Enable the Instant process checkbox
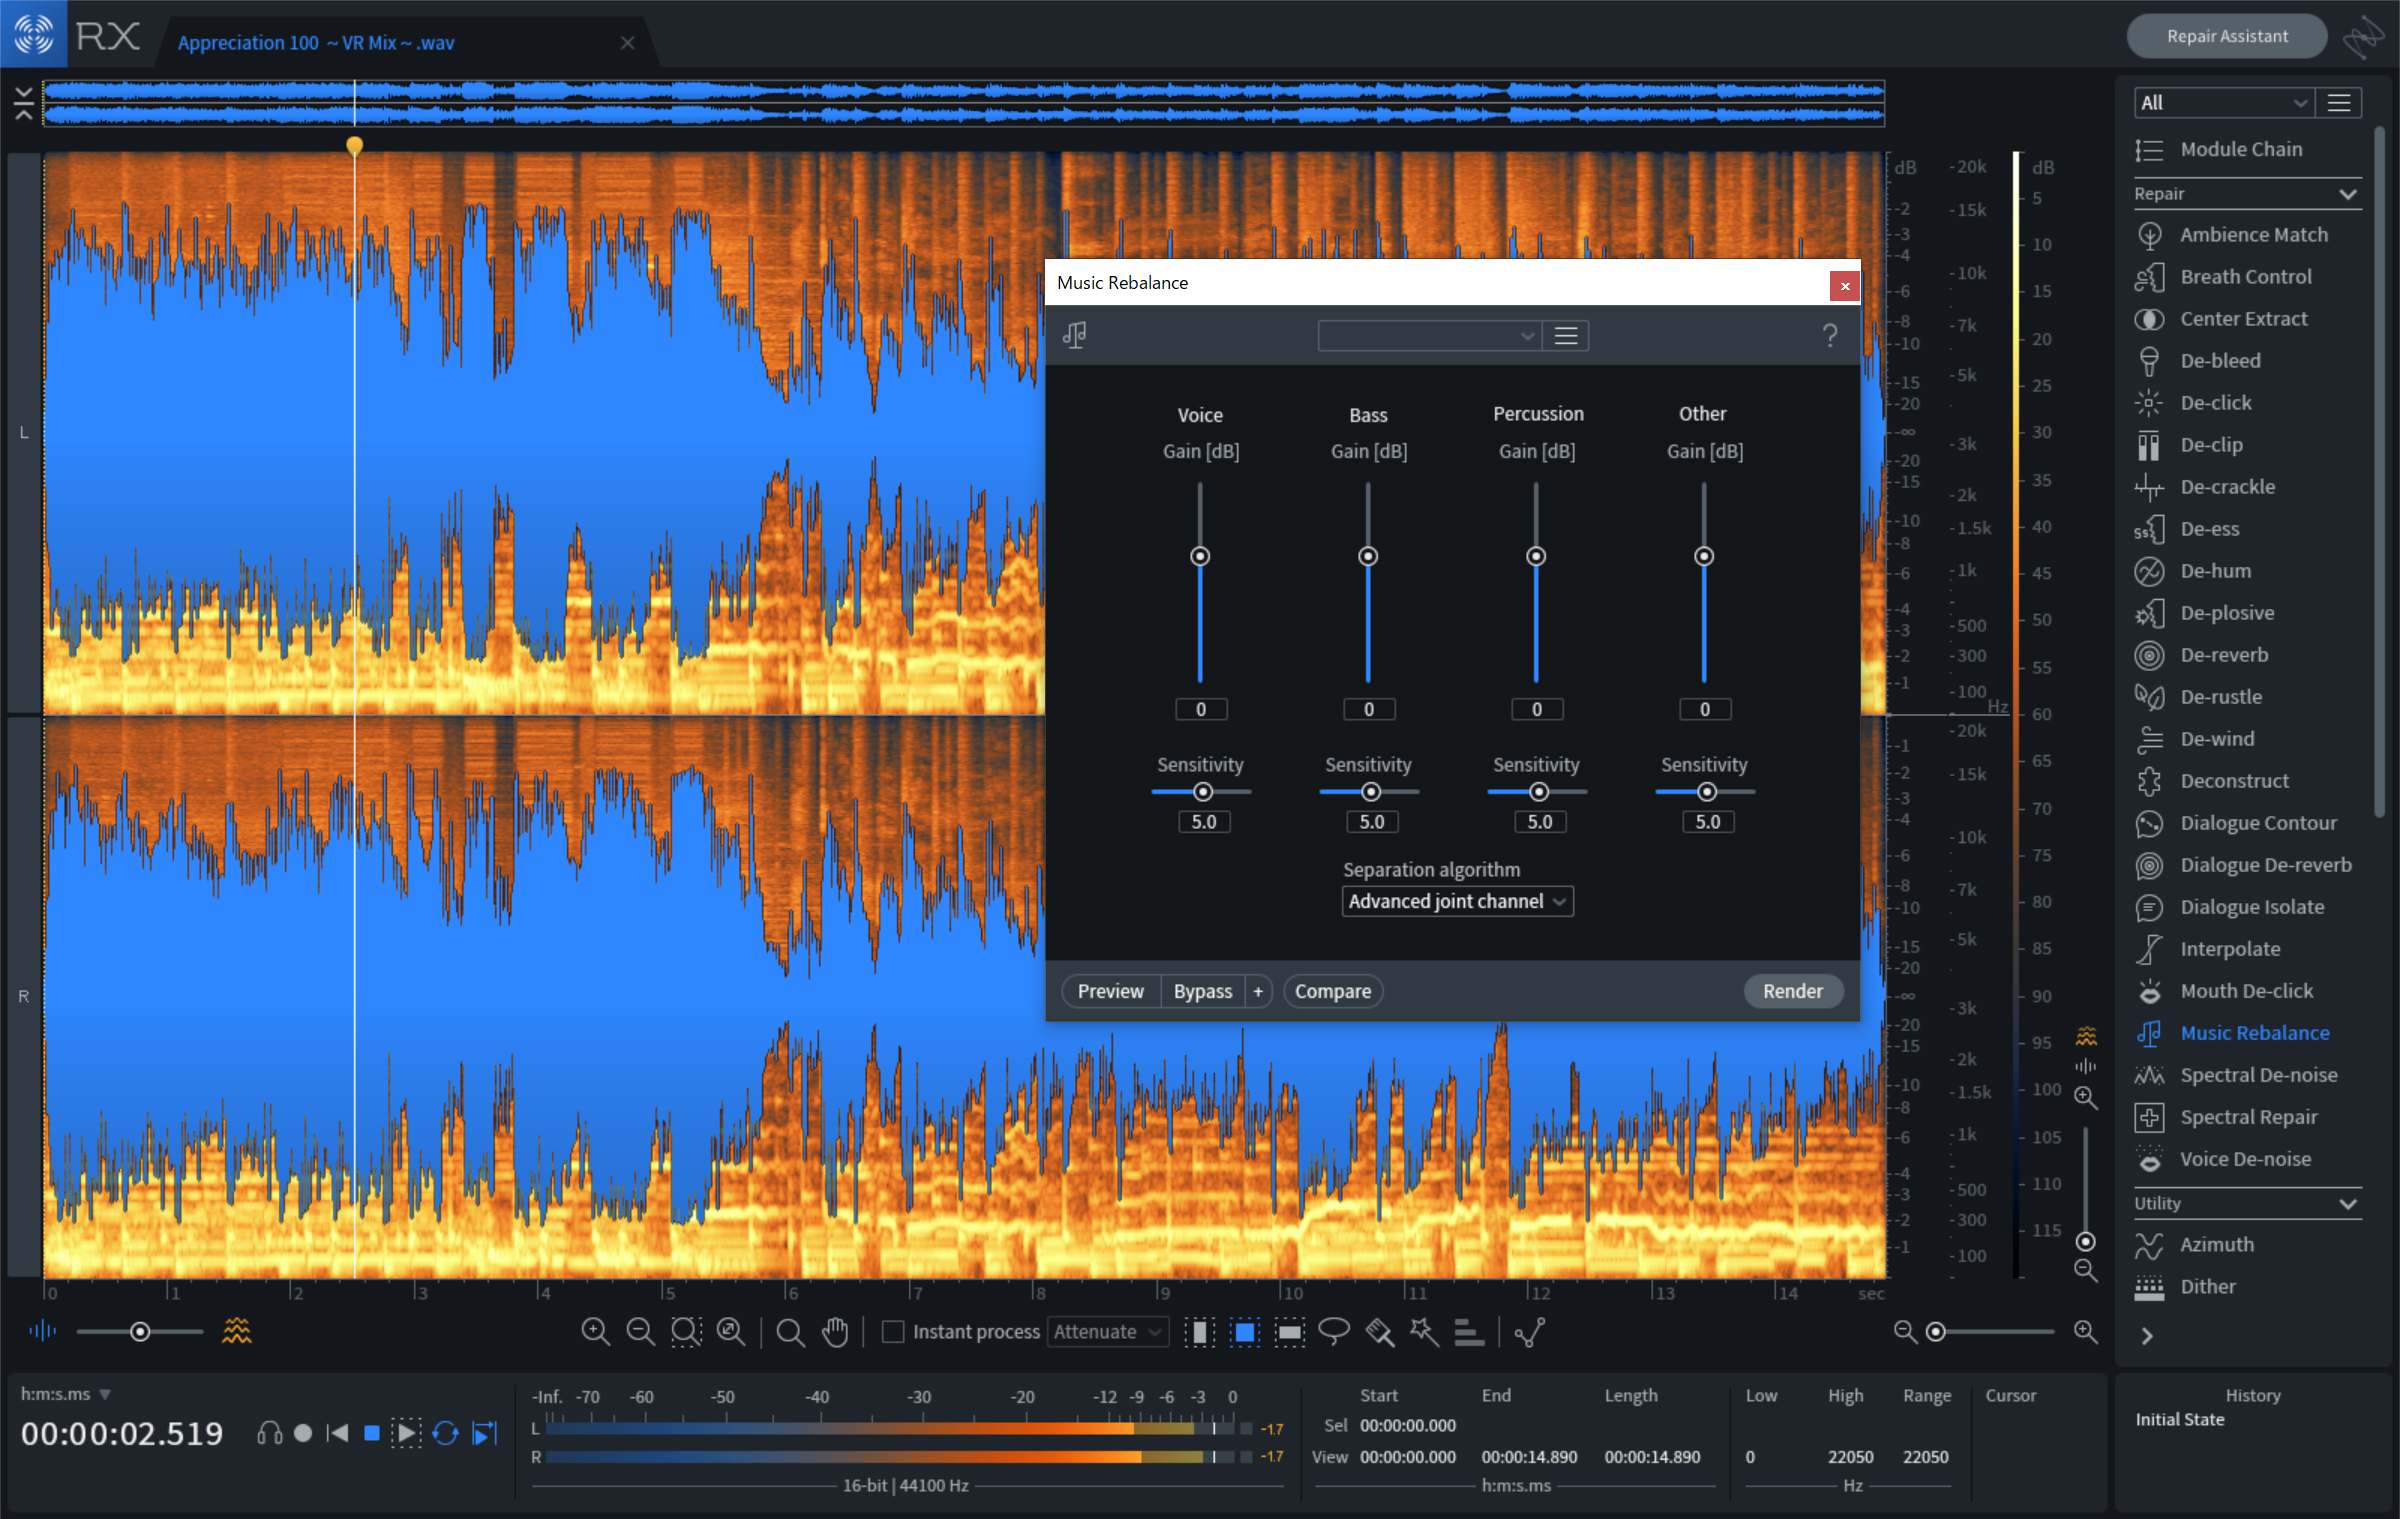This screenshot has width=2400, height=1519. pyautogui.click(x=893, y=1332)
